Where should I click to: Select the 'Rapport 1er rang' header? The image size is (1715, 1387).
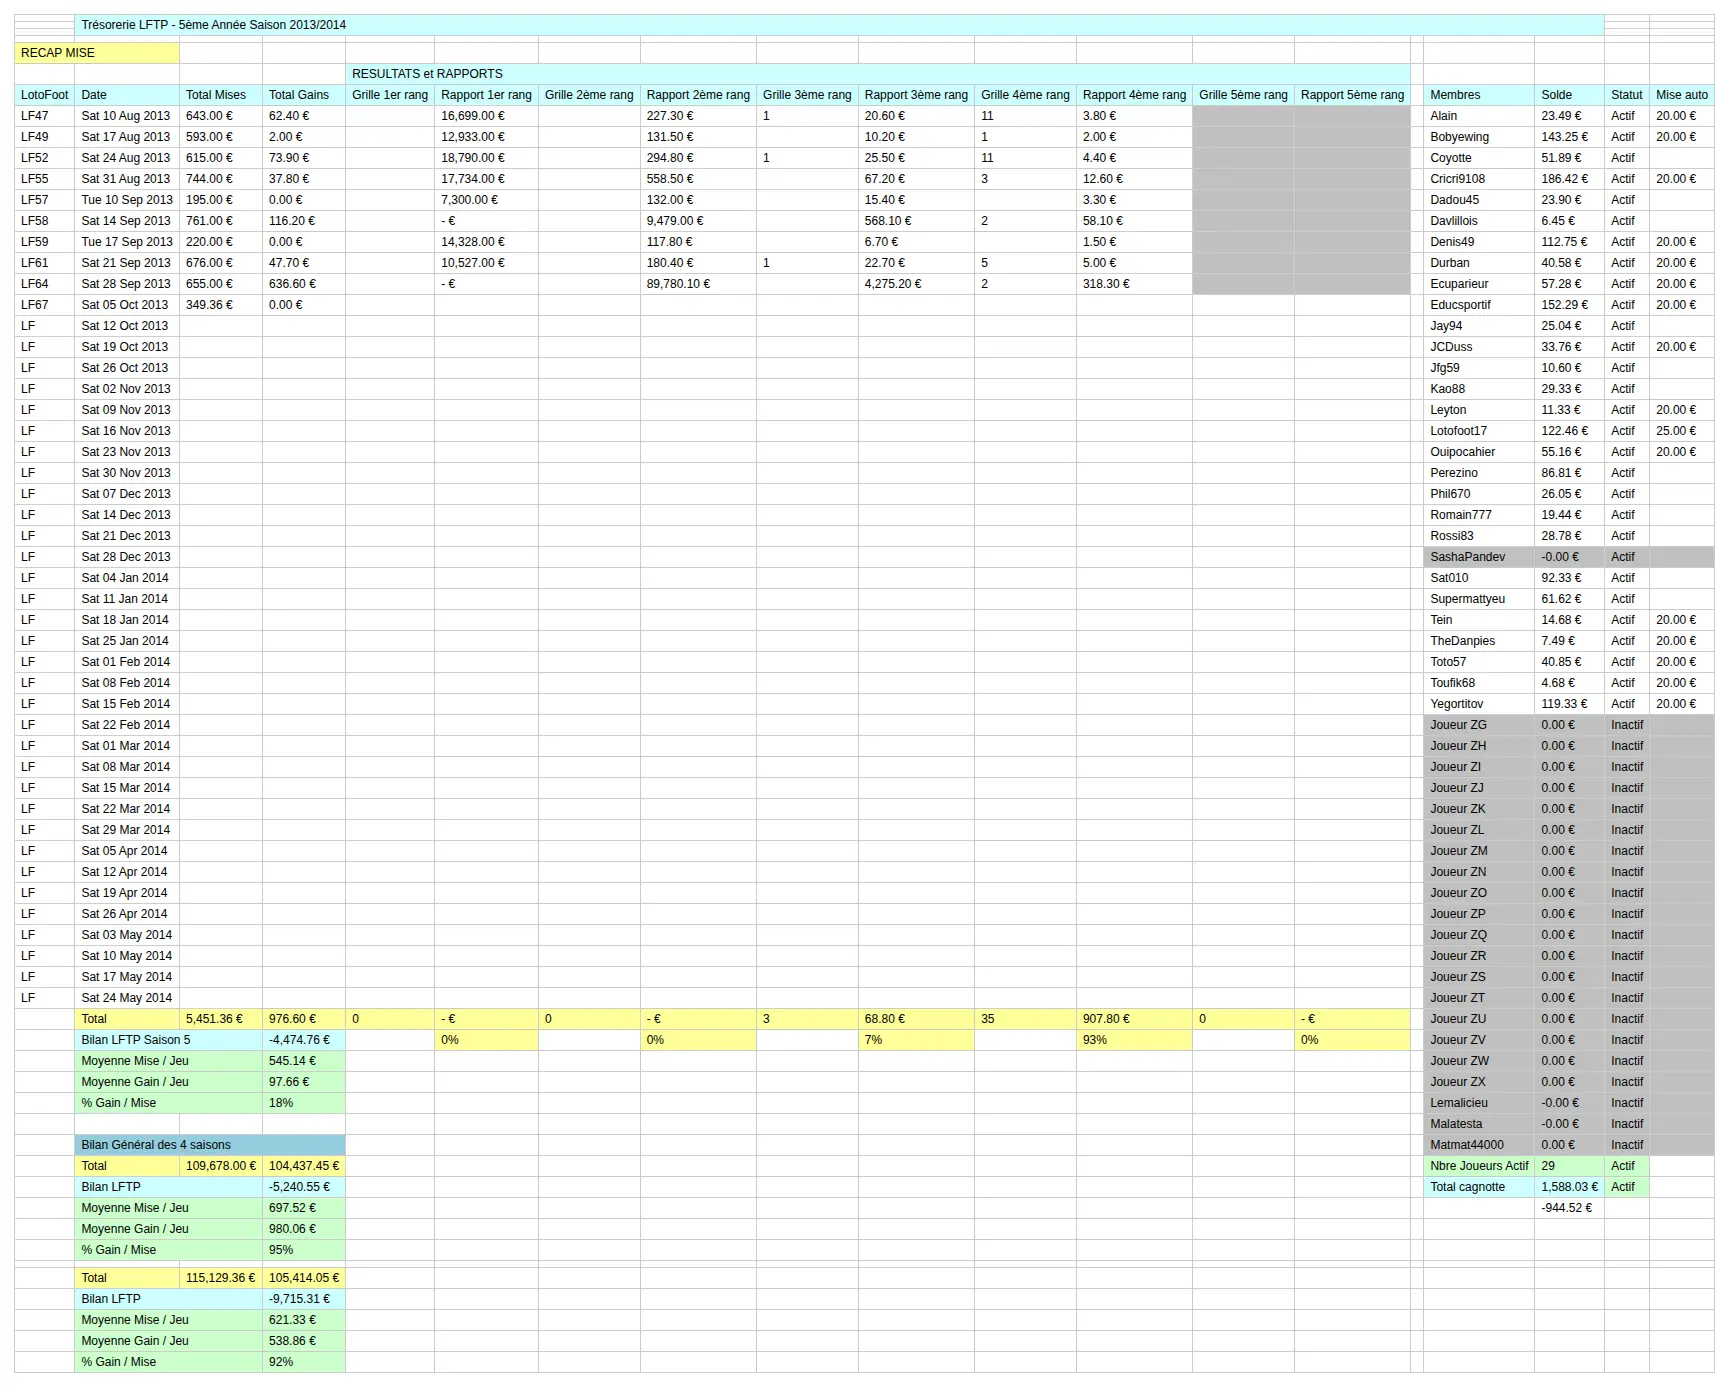click(487, 95)
